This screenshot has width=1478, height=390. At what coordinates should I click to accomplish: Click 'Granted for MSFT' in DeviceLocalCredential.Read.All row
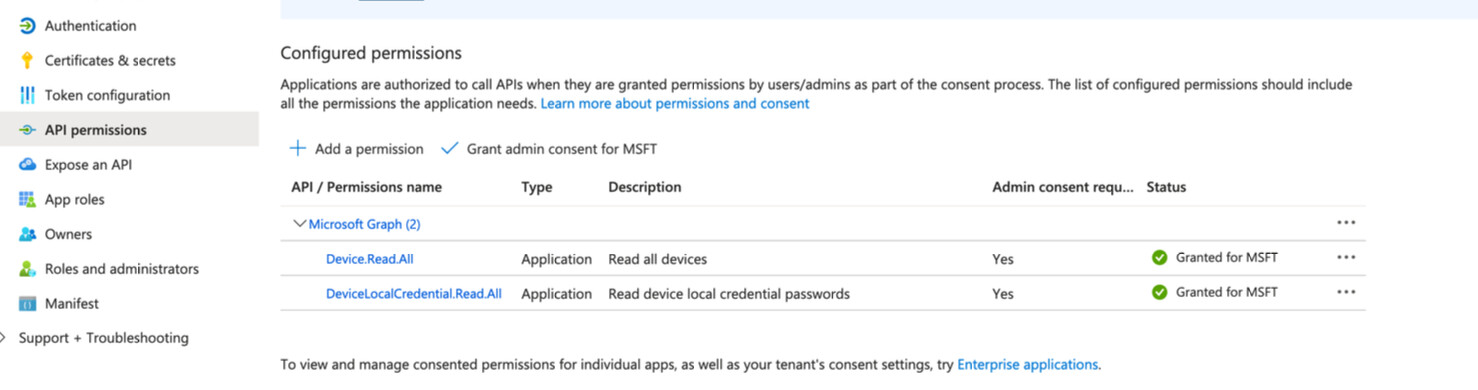pyautogui.click(x=1227, y=293)
